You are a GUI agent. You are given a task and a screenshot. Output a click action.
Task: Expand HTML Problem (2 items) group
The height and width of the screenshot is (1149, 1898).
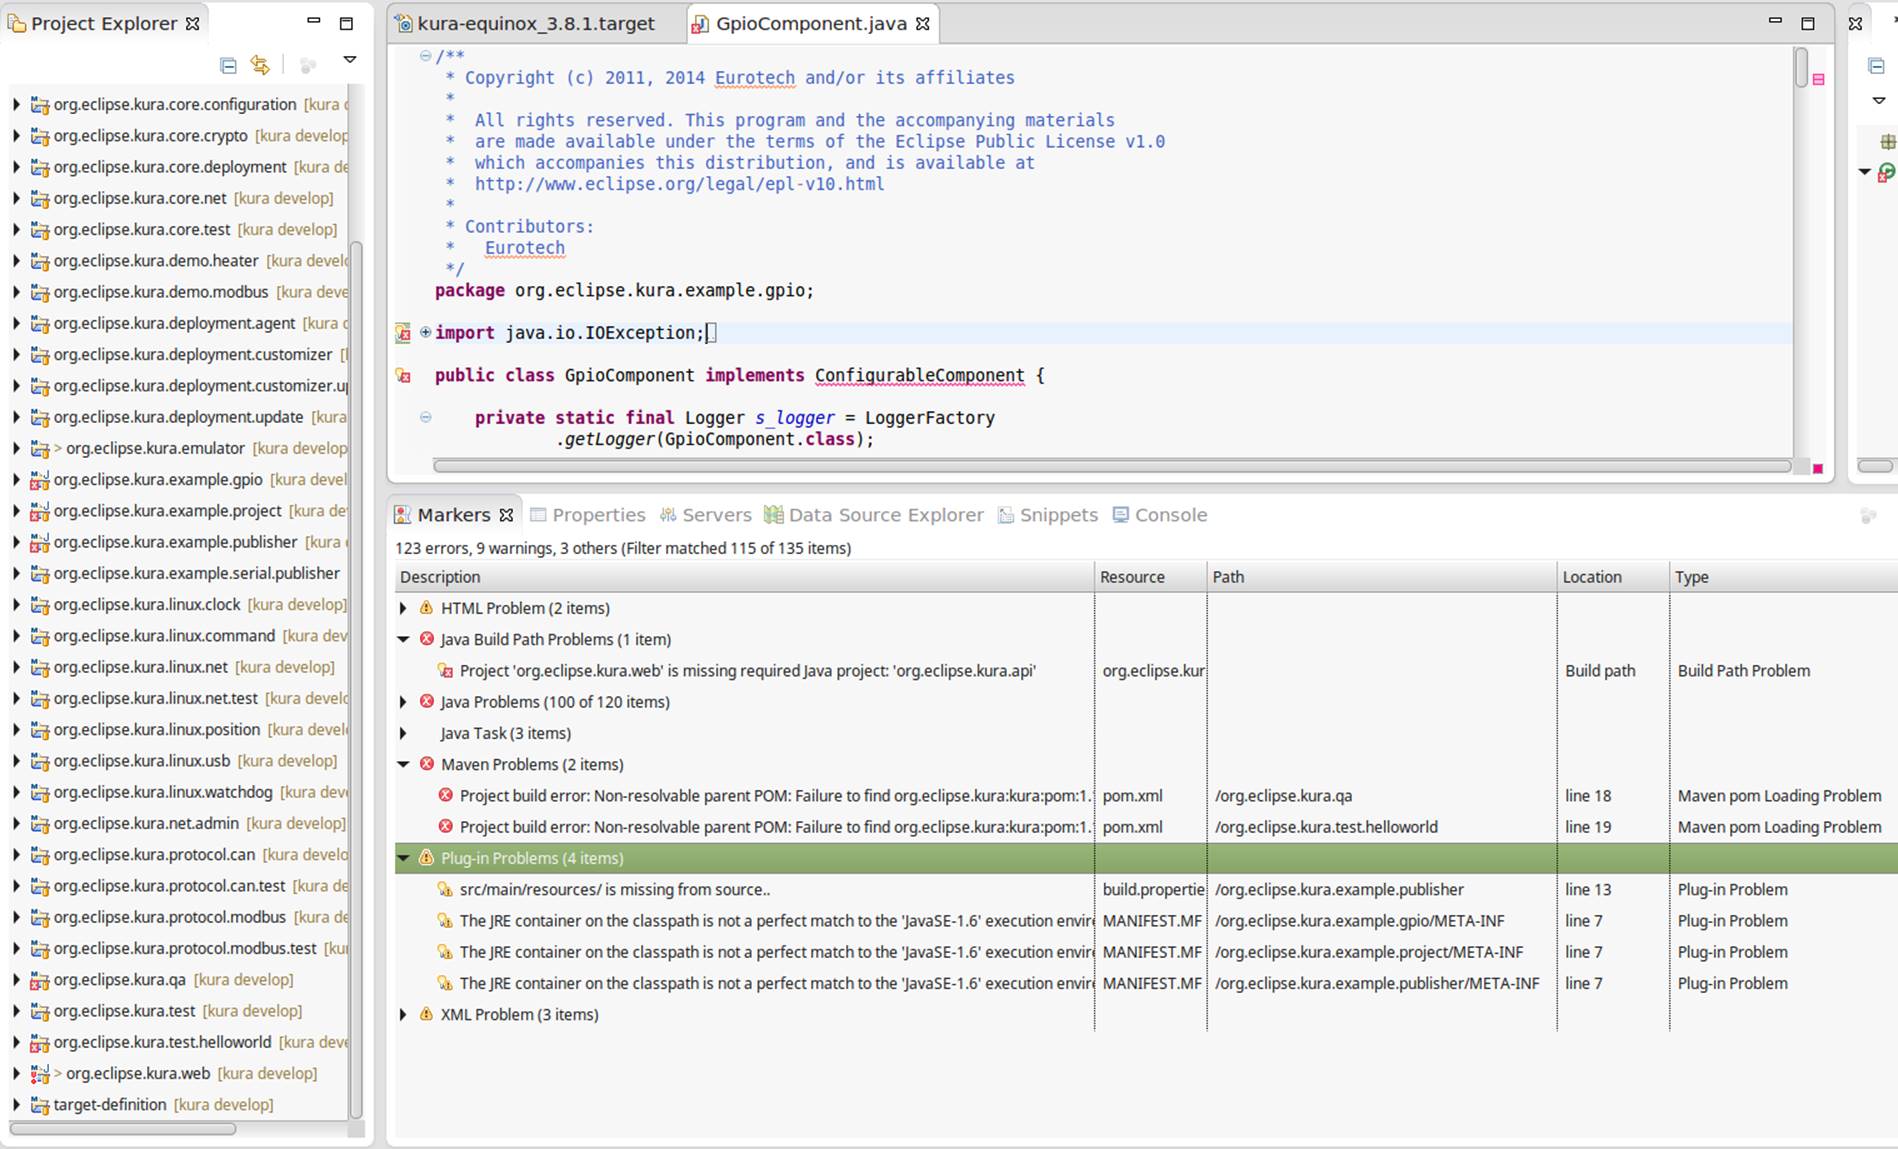click(x=403, y=608)
